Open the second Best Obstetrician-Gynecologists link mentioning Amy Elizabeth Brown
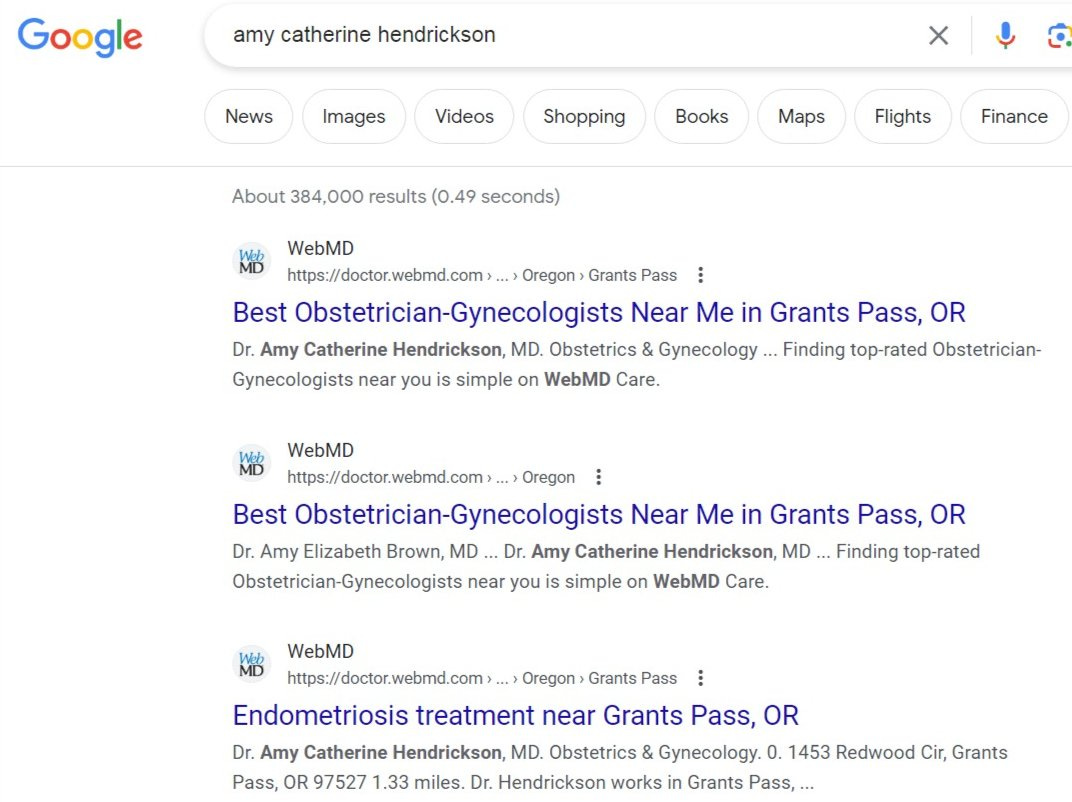This screenshot has width=1072, height=802. (x=599, y=514)
